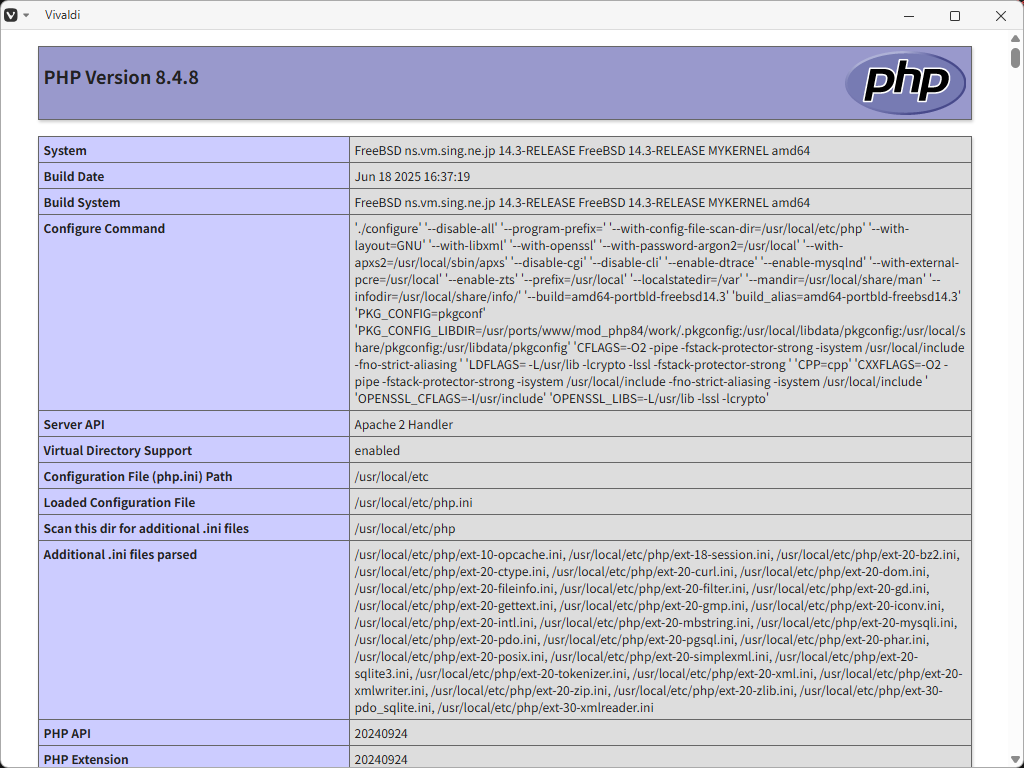The width and height of the screenshot is (1024, 768).
Task: Expand the Vivaldi menu dropdown arrow
Action: 26,15
